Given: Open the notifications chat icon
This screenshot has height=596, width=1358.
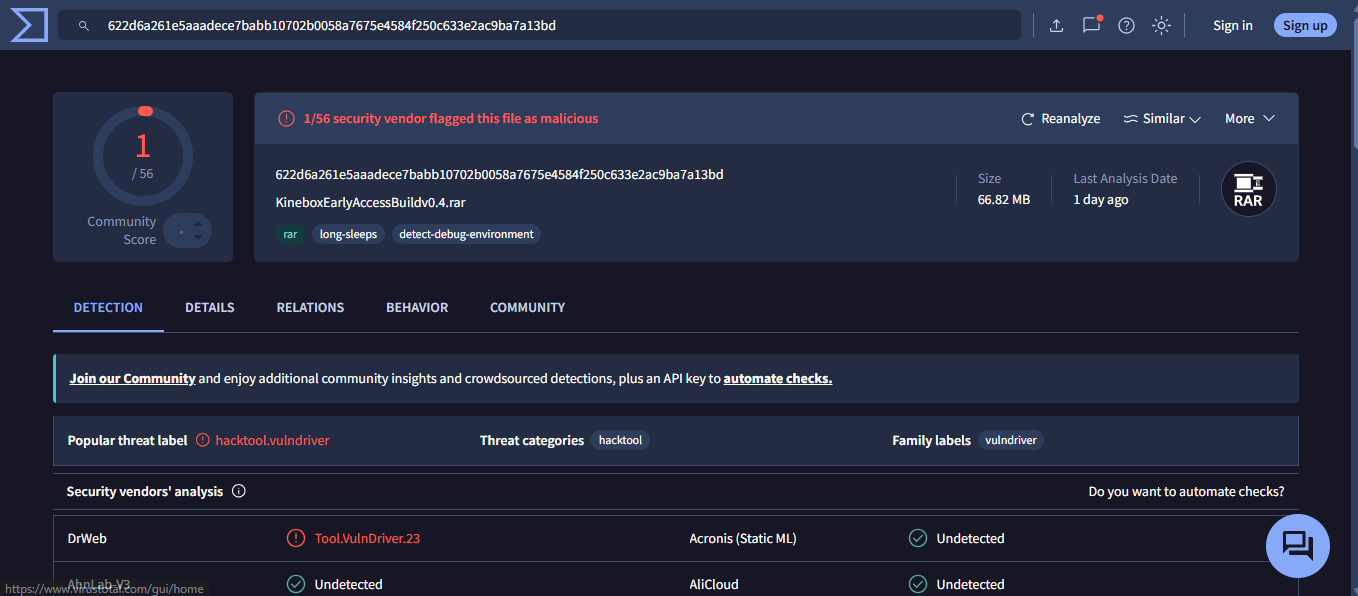Looking at the screenshot, I should click(1091, 25).
